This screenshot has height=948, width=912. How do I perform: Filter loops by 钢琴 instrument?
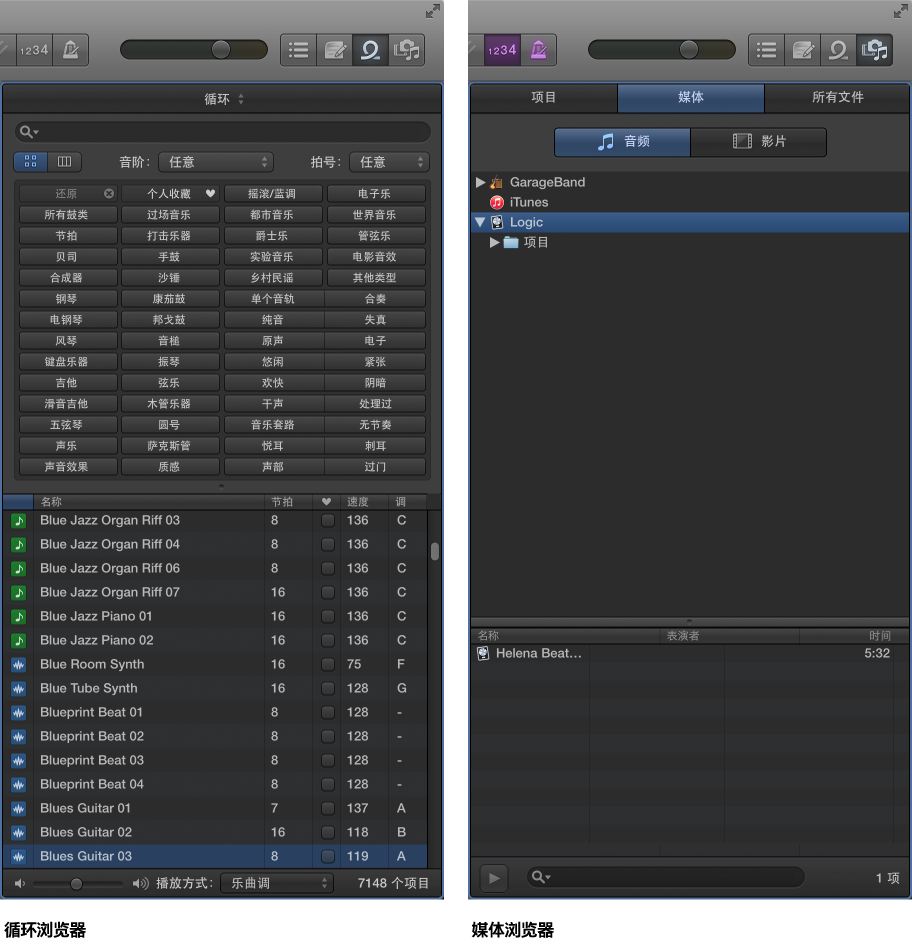68,299
